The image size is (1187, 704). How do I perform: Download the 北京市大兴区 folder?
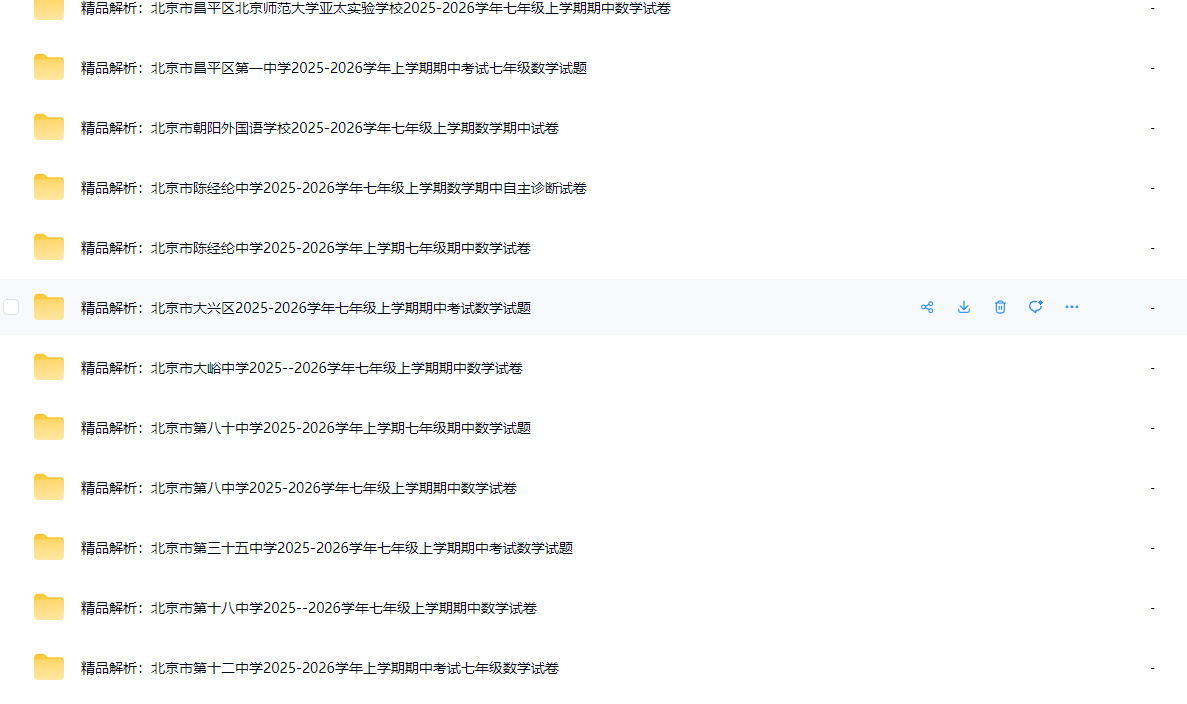tap(964, 307)
